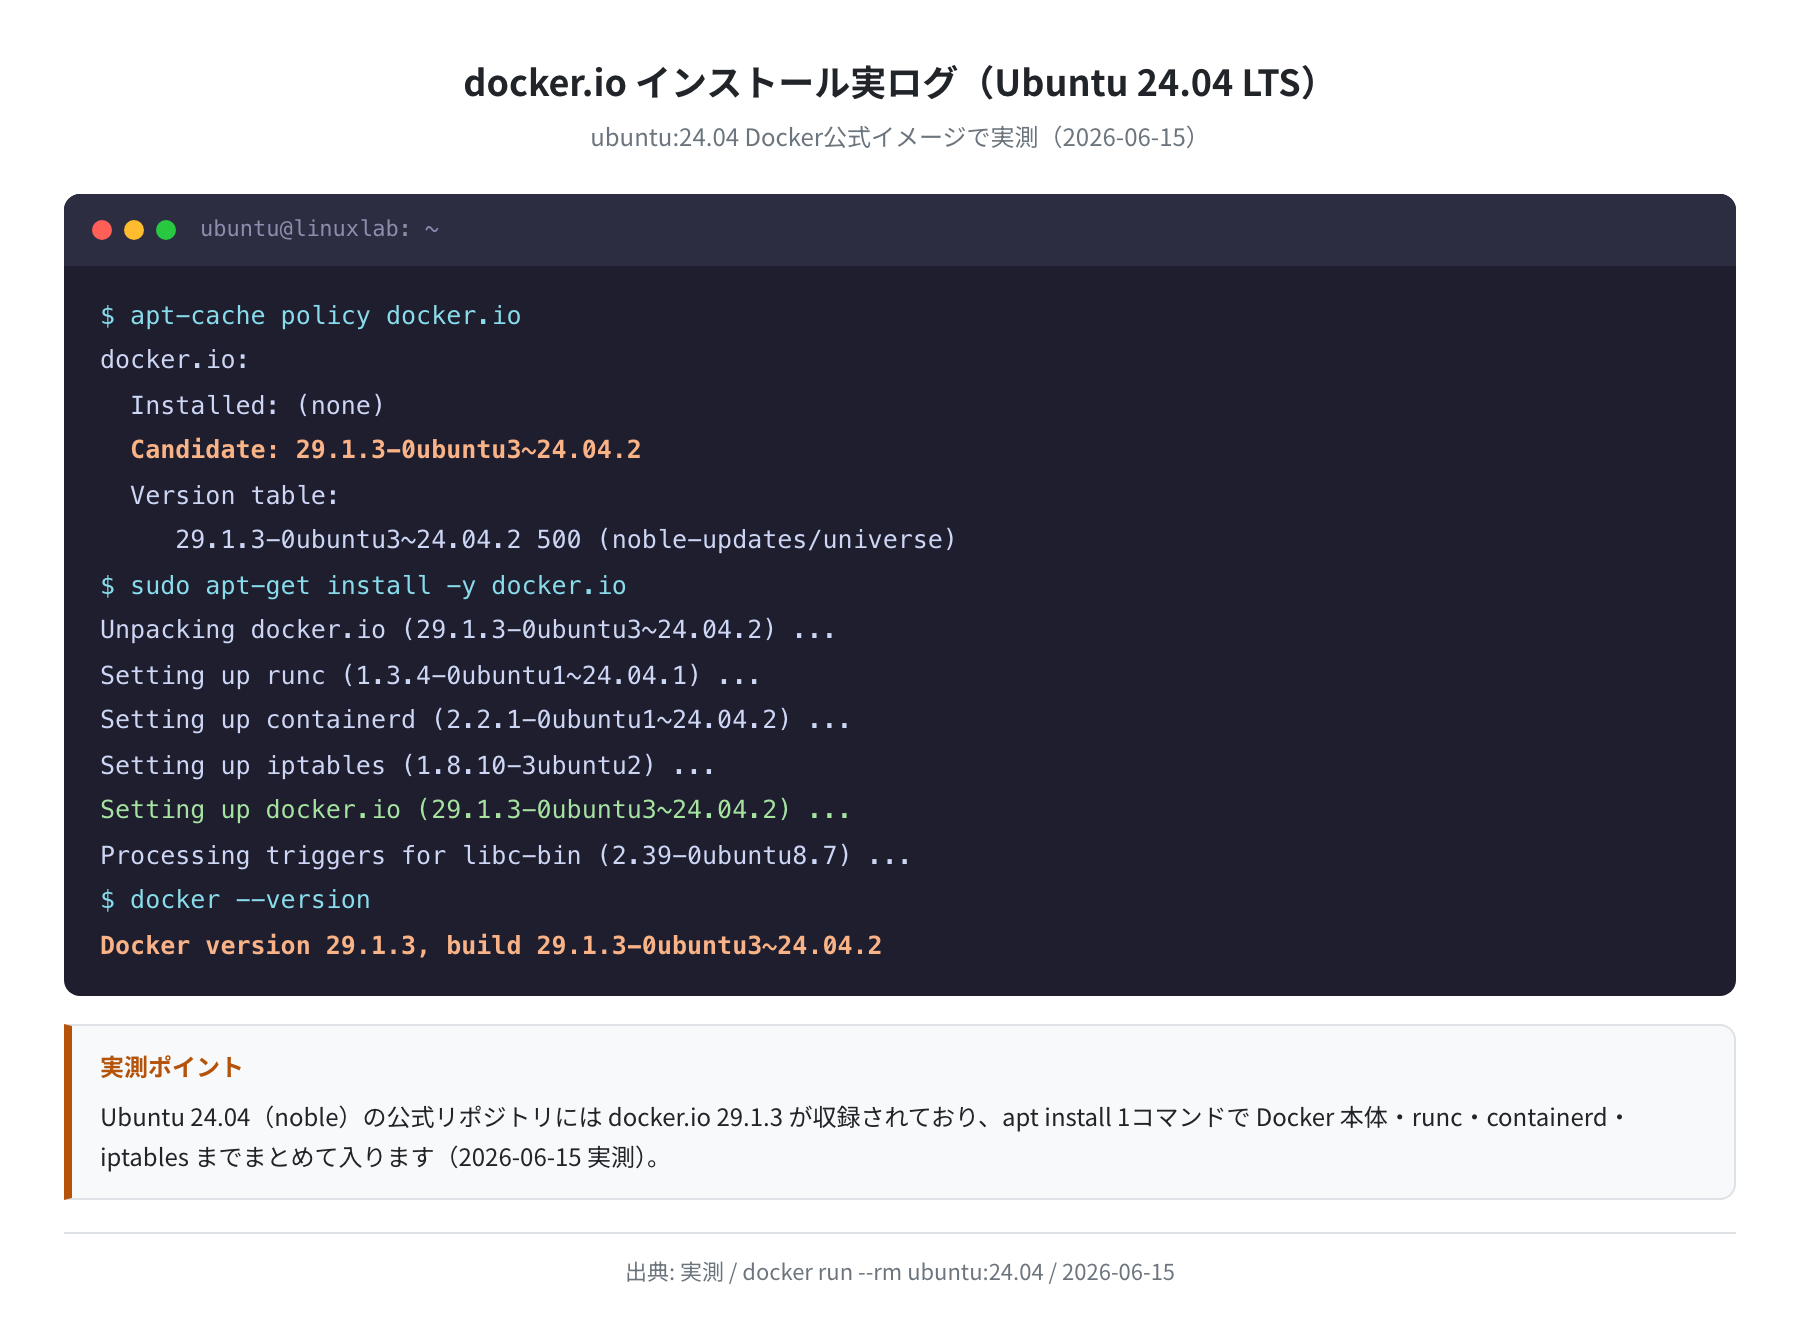Click the green maximize dot in terminal header

click(x=166, y=230)
